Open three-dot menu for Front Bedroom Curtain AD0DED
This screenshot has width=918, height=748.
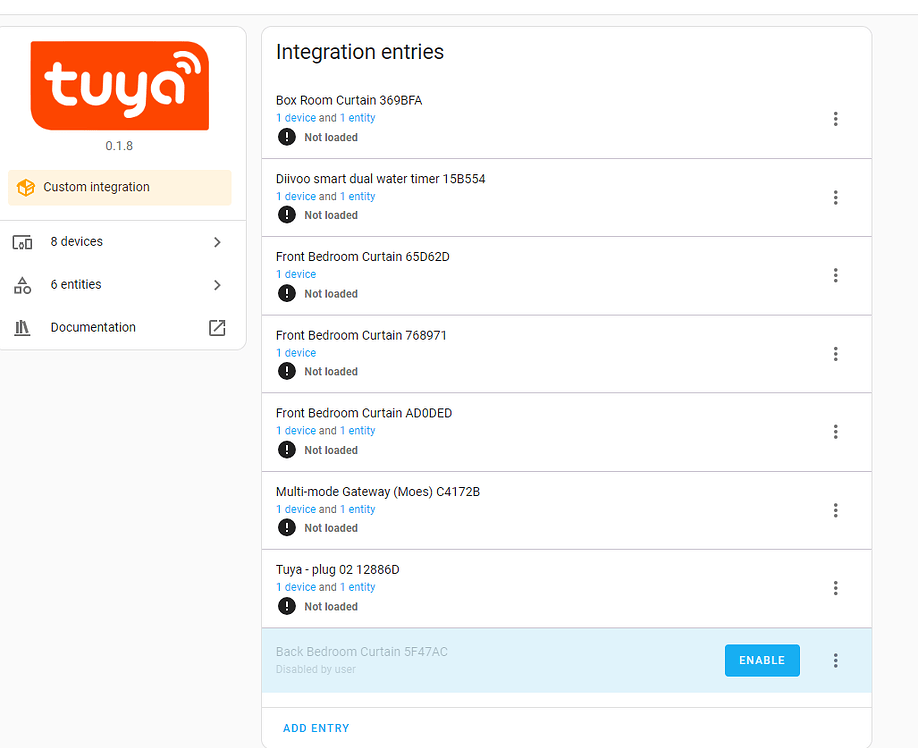(835, 432)
